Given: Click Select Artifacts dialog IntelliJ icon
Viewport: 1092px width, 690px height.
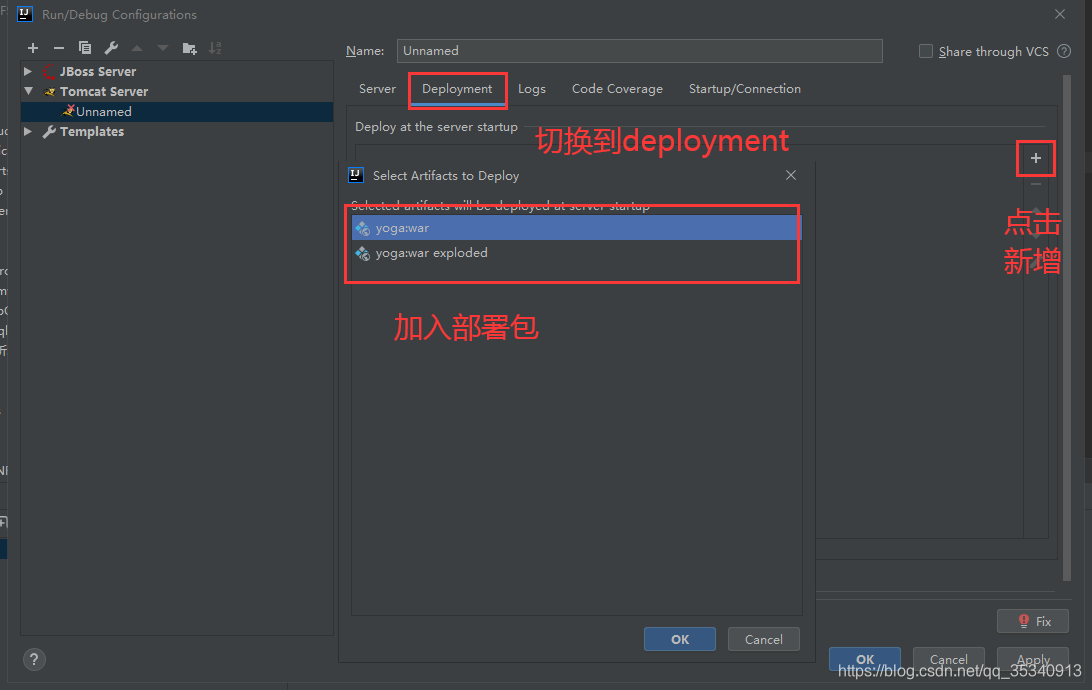Looking at the screenshot, I should point(356,175).
